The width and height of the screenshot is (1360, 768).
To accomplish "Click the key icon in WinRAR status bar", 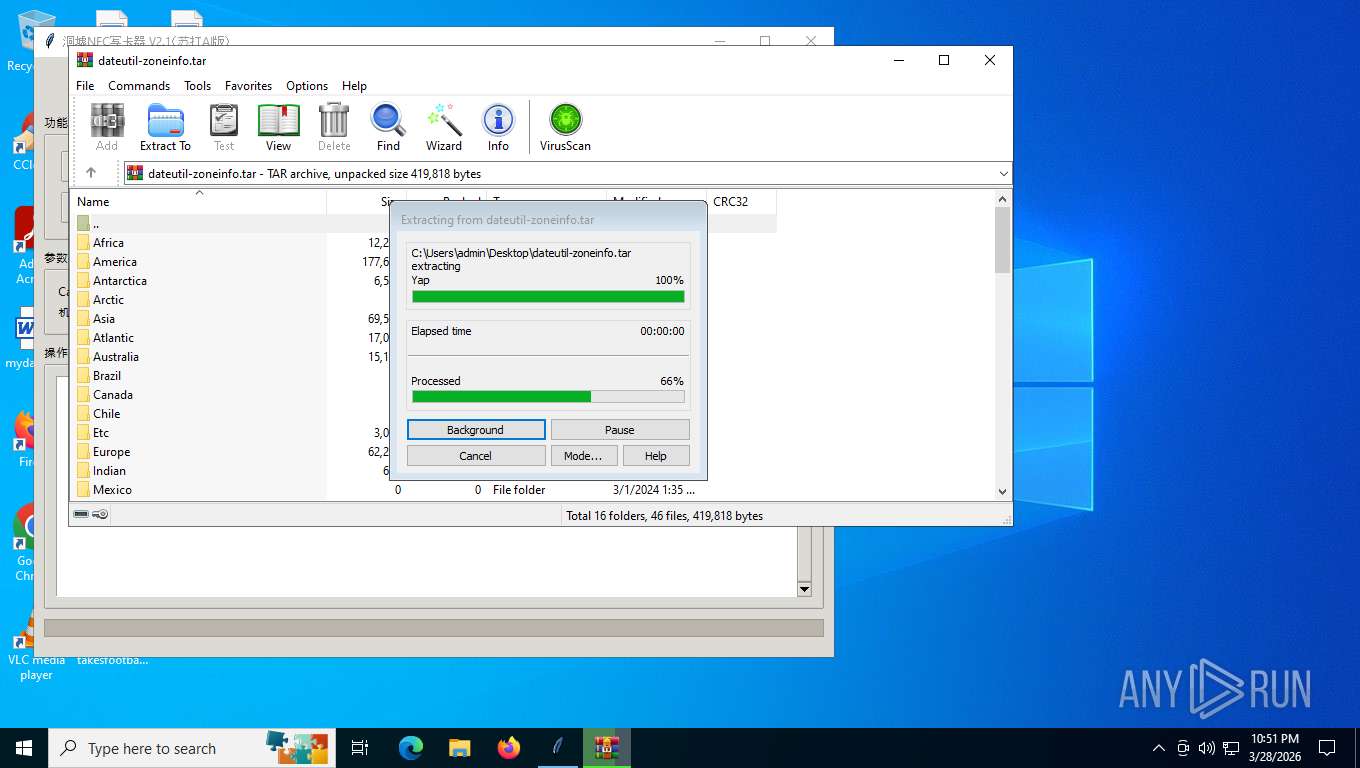I will point(100,514).
